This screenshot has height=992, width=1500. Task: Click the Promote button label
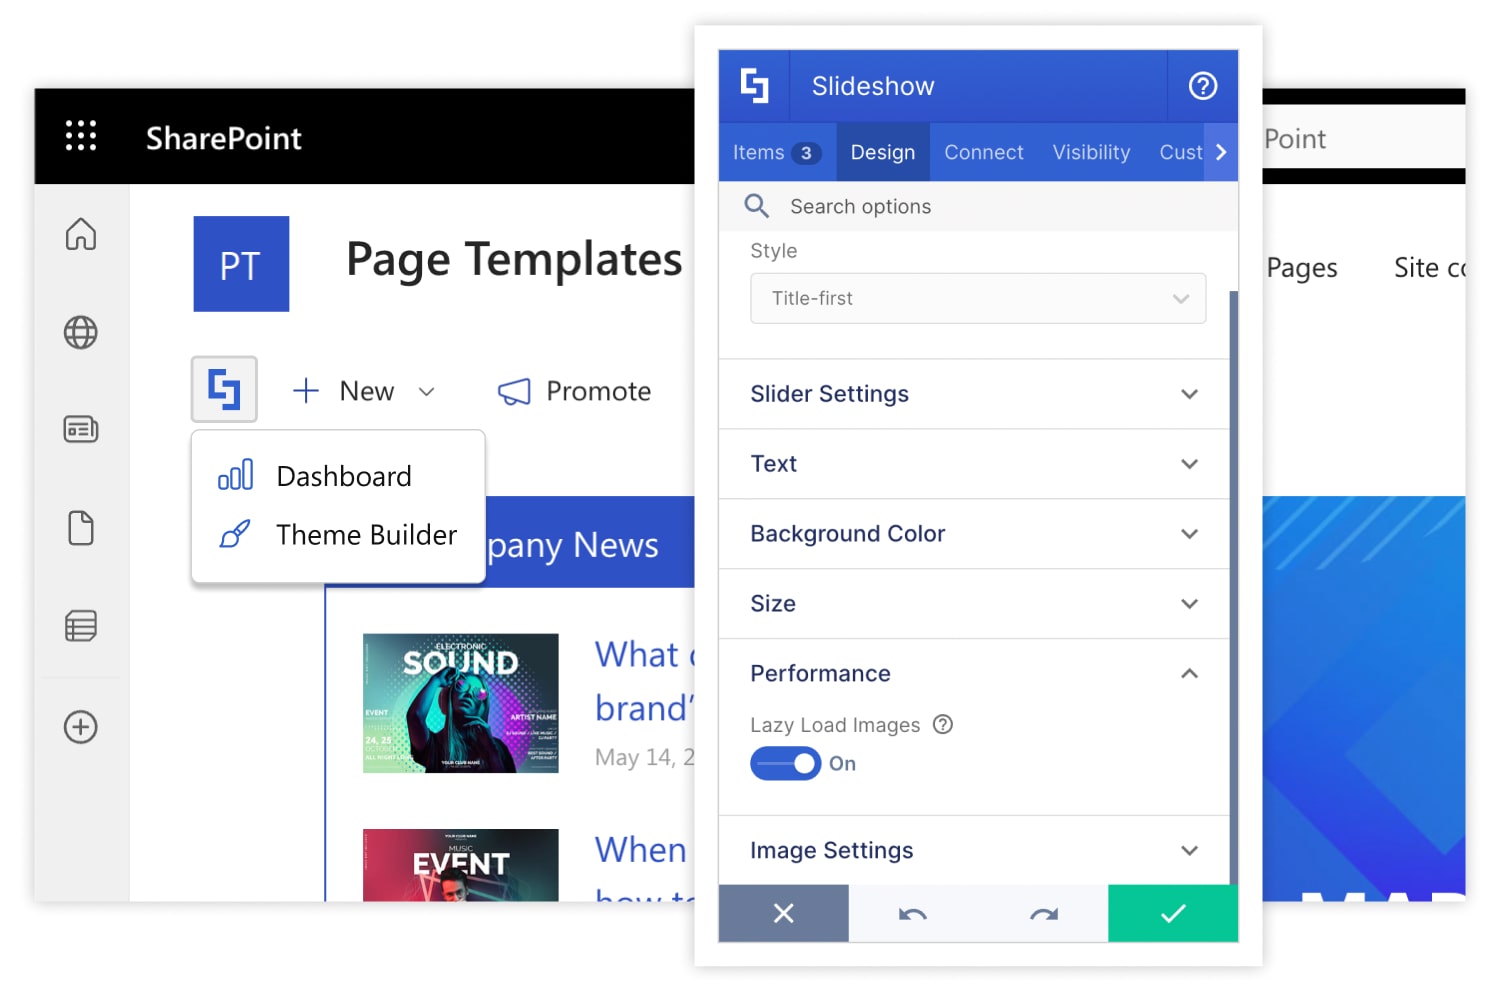click(x=598, y=391)
